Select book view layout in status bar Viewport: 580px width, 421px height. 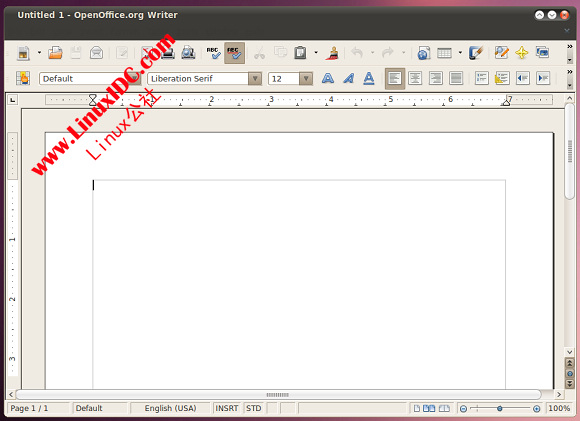point(444,408)
